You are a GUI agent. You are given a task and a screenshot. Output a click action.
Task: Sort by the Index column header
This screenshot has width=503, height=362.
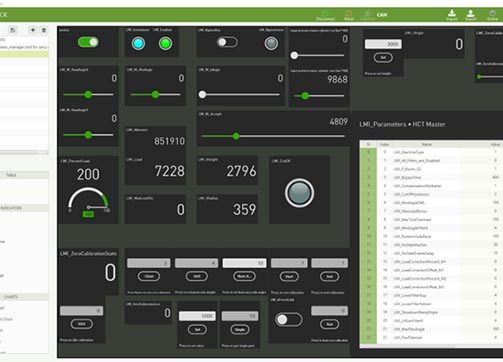(384, 144)
